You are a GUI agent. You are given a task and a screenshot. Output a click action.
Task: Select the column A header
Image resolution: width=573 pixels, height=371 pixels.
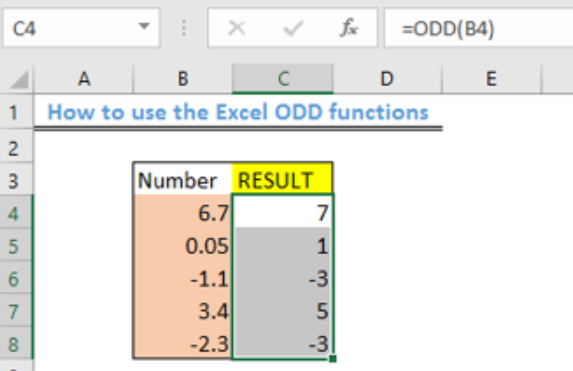point(84,79)
